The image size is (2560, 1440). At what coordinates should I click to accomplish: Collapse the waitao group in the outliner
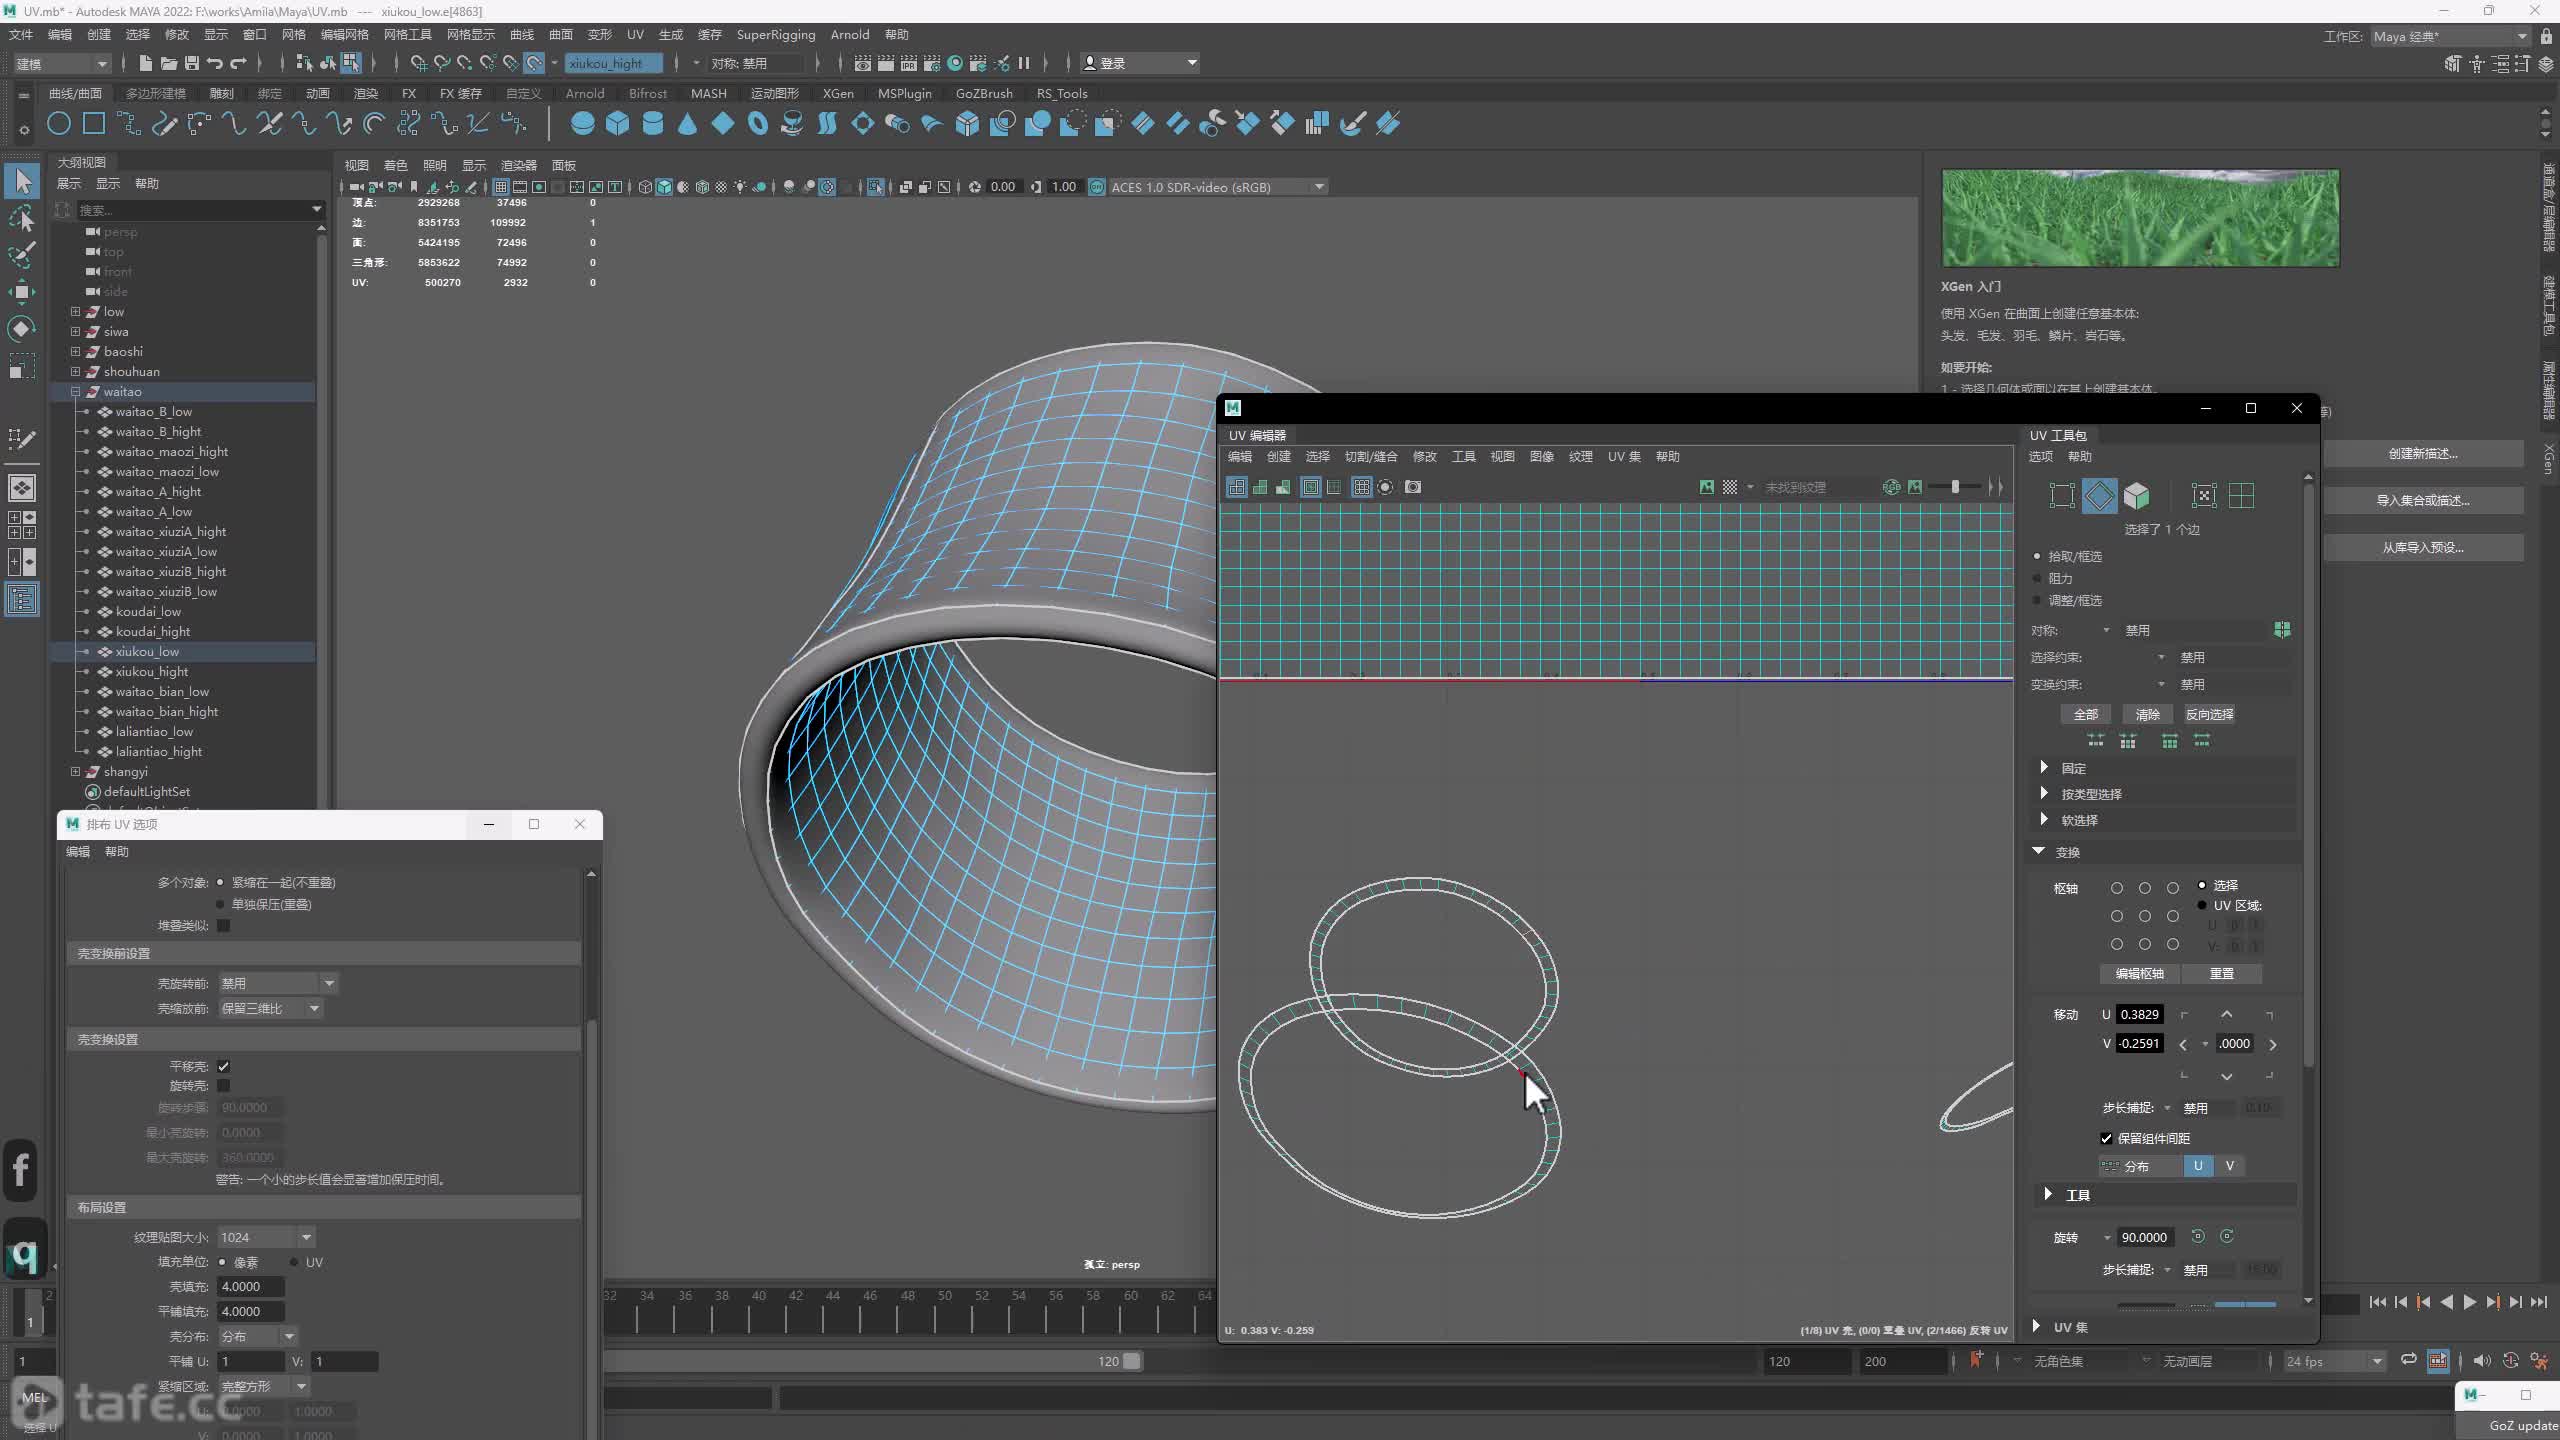point(75,391)
